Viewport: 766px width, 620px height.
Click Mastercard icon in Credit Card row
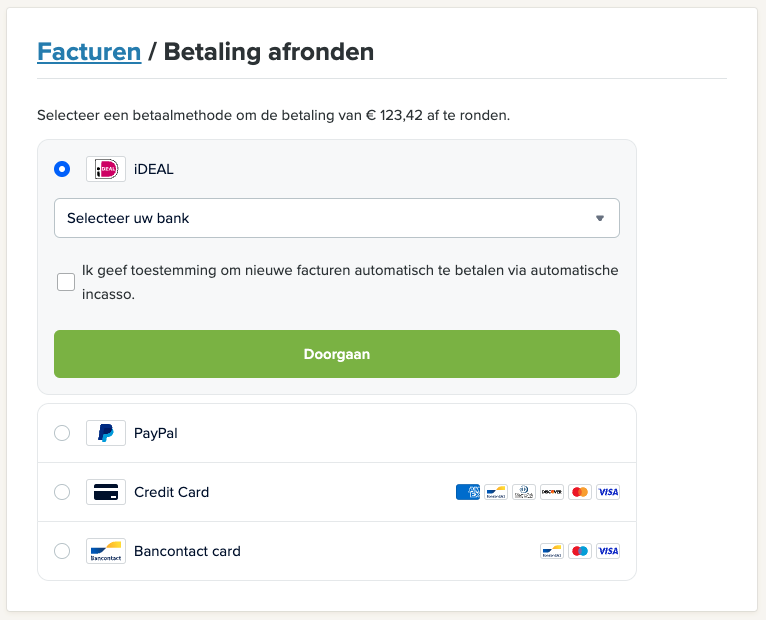point(579,492)
